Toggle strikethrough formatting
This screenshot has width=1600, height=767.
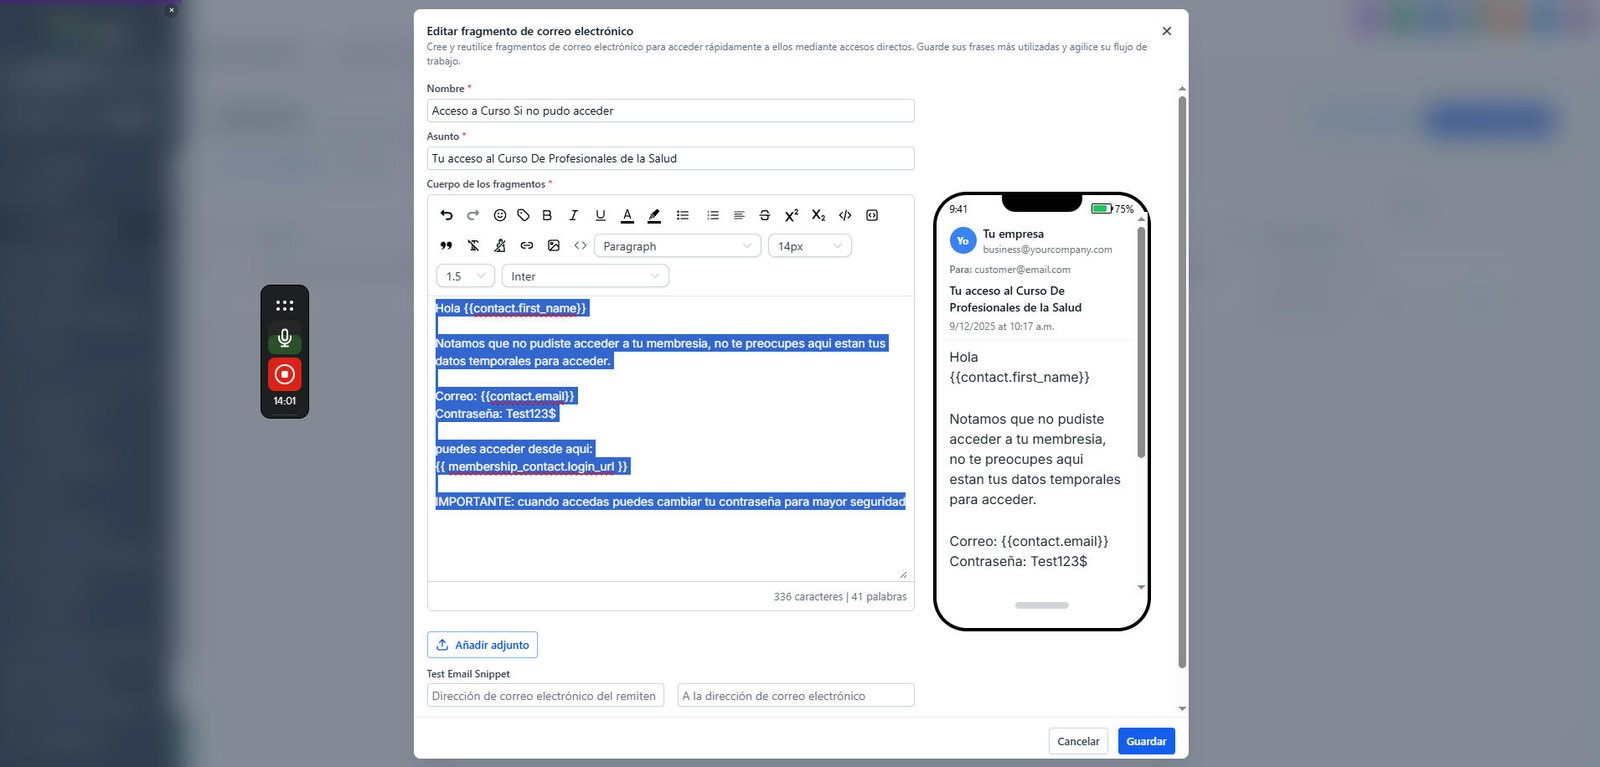pyautogui.click(x=765, y=215)
